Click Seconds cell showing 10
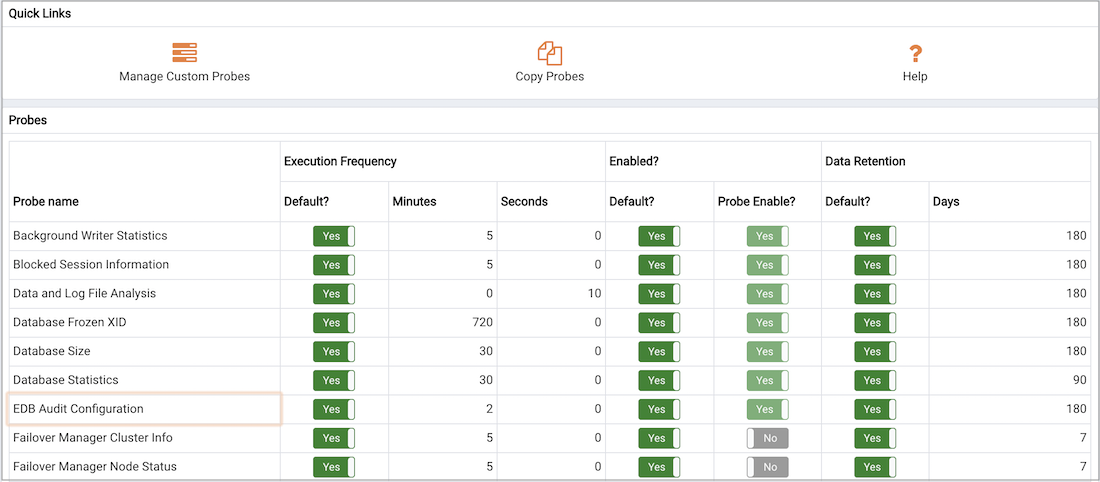1100x482 pixels. coord(551,293)
